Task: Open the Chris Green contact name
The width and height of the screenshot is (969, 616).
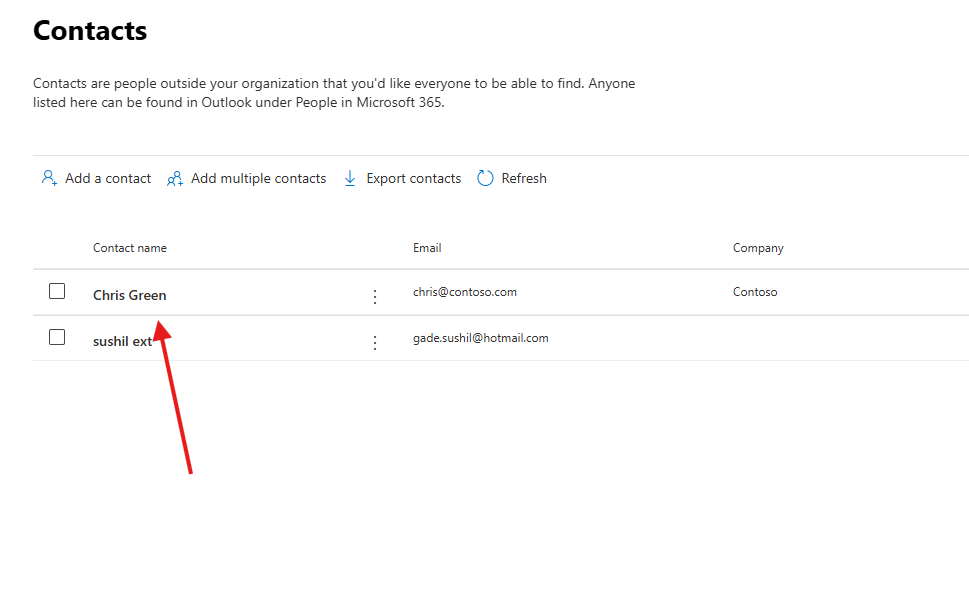Action: point(130,295)
